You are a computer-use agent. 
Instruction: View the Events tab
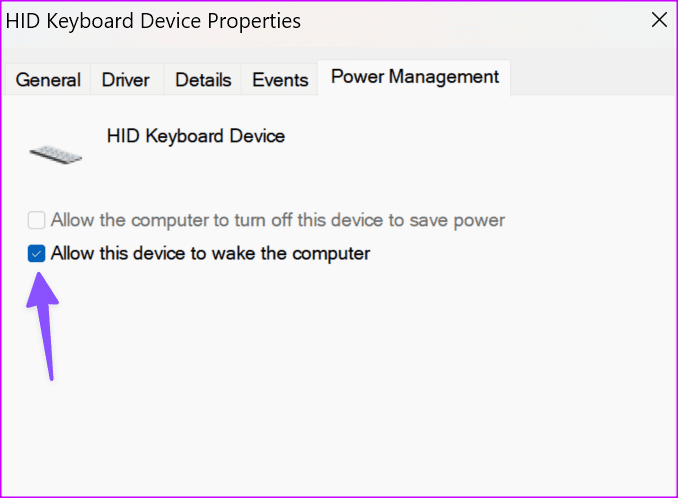[280, 80]
